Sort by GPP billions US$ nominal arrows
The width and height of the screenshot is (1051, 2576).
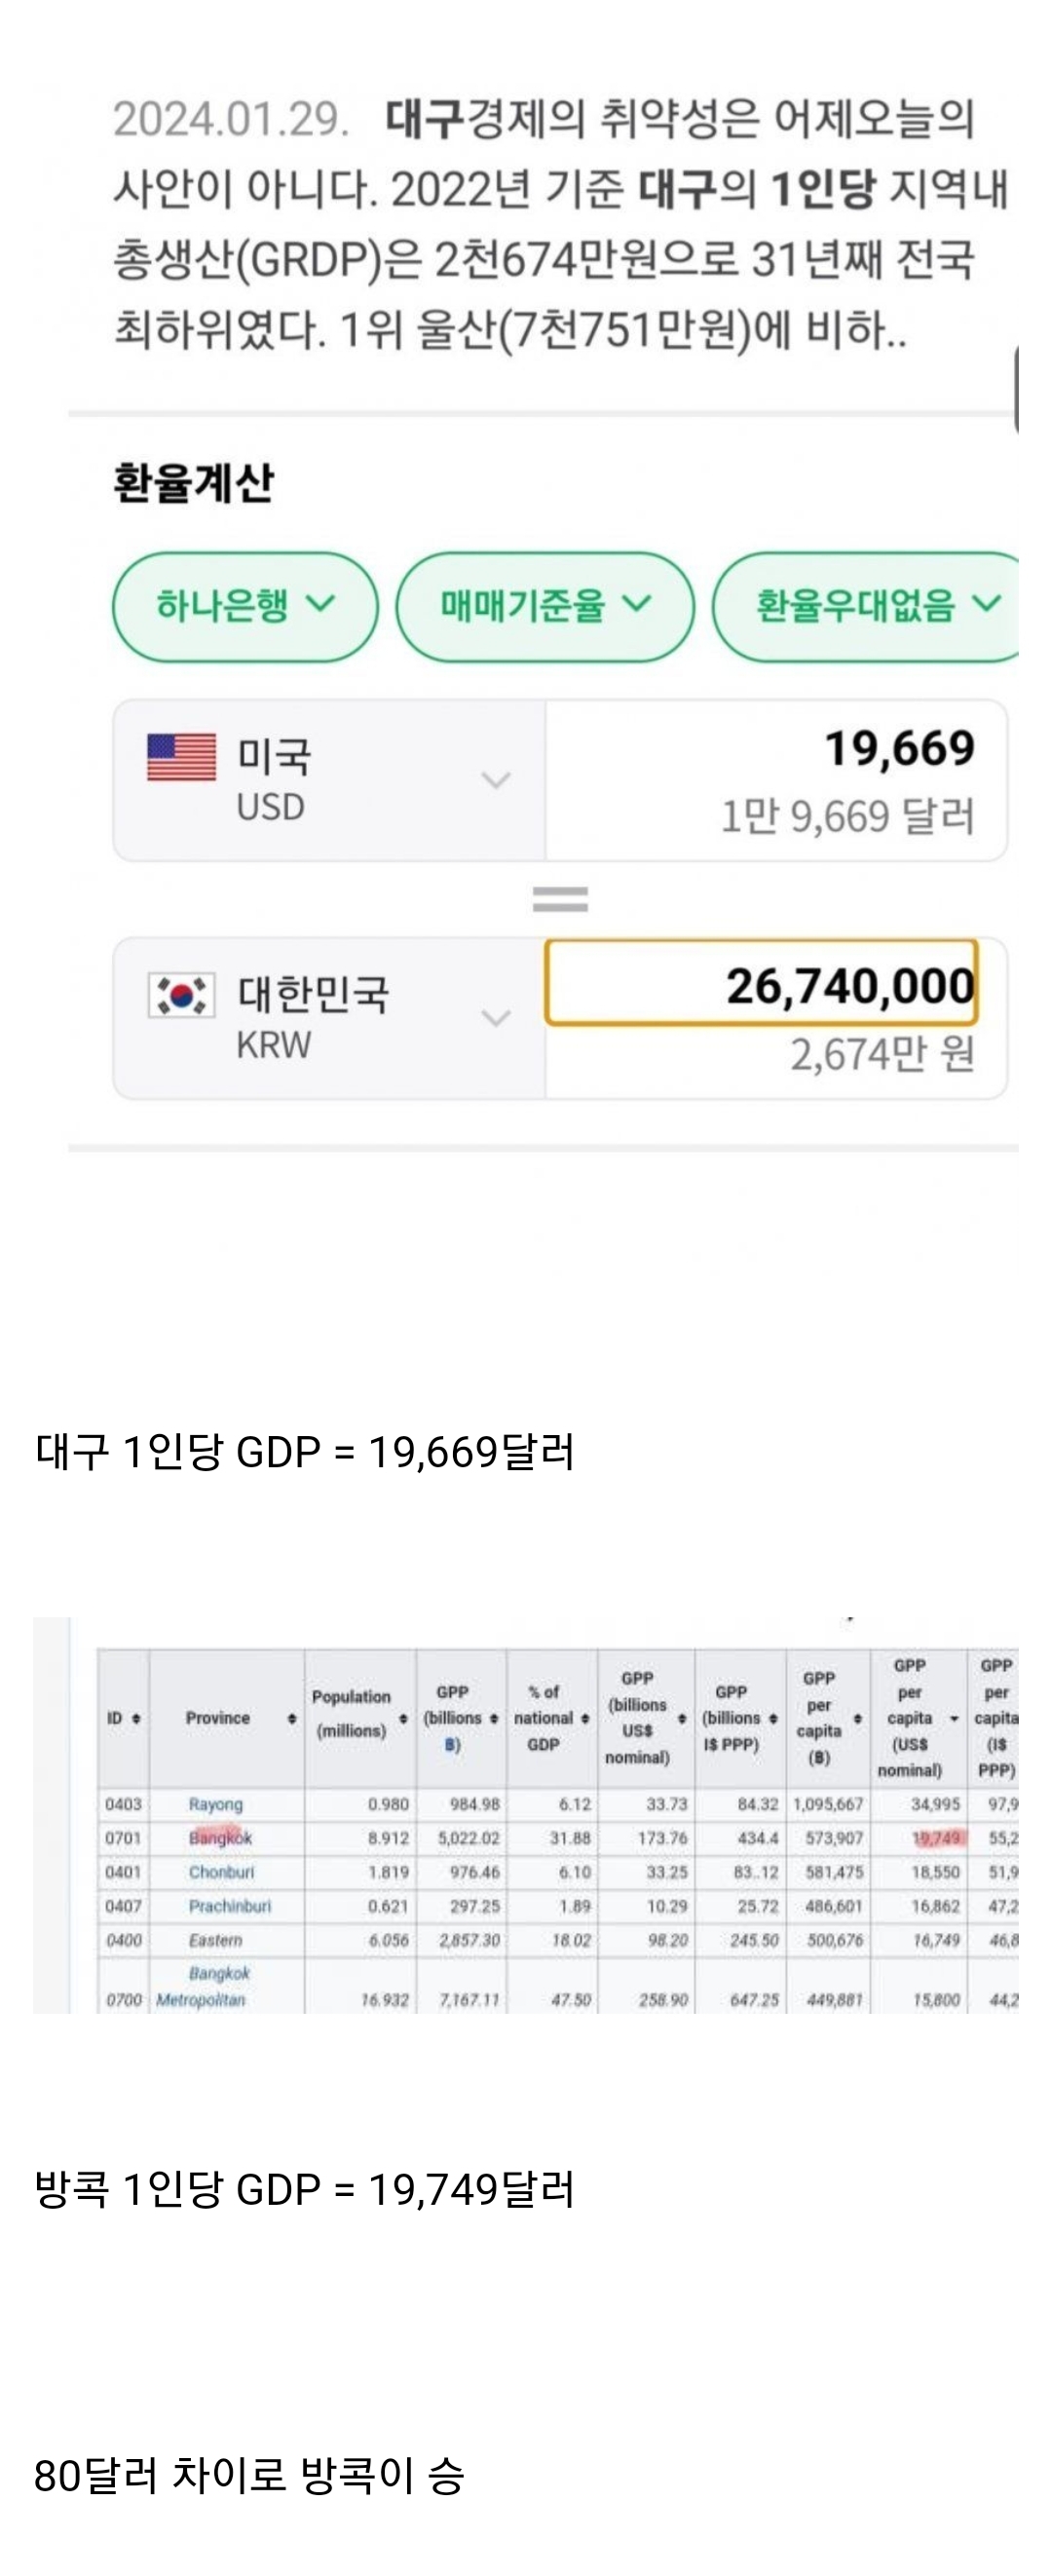coord(681,1718)
